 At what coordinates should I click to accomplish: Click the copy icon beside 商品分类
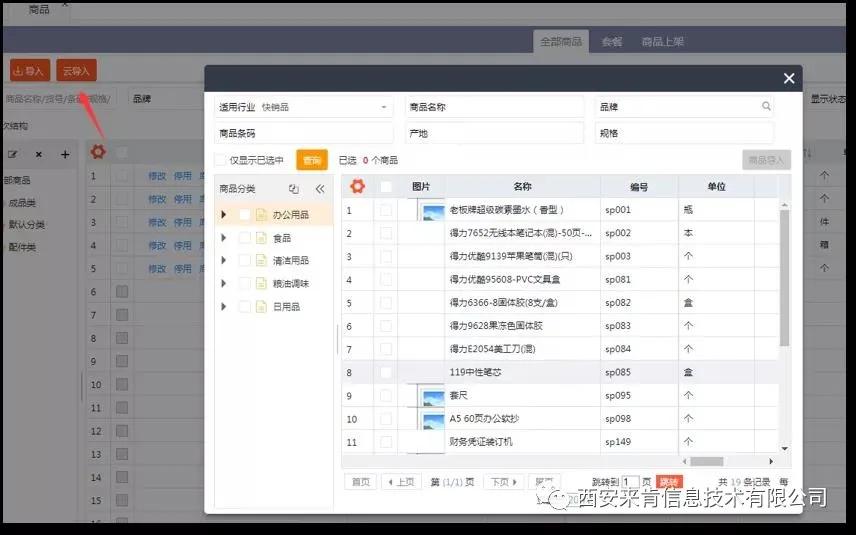(x=294, y=188)
